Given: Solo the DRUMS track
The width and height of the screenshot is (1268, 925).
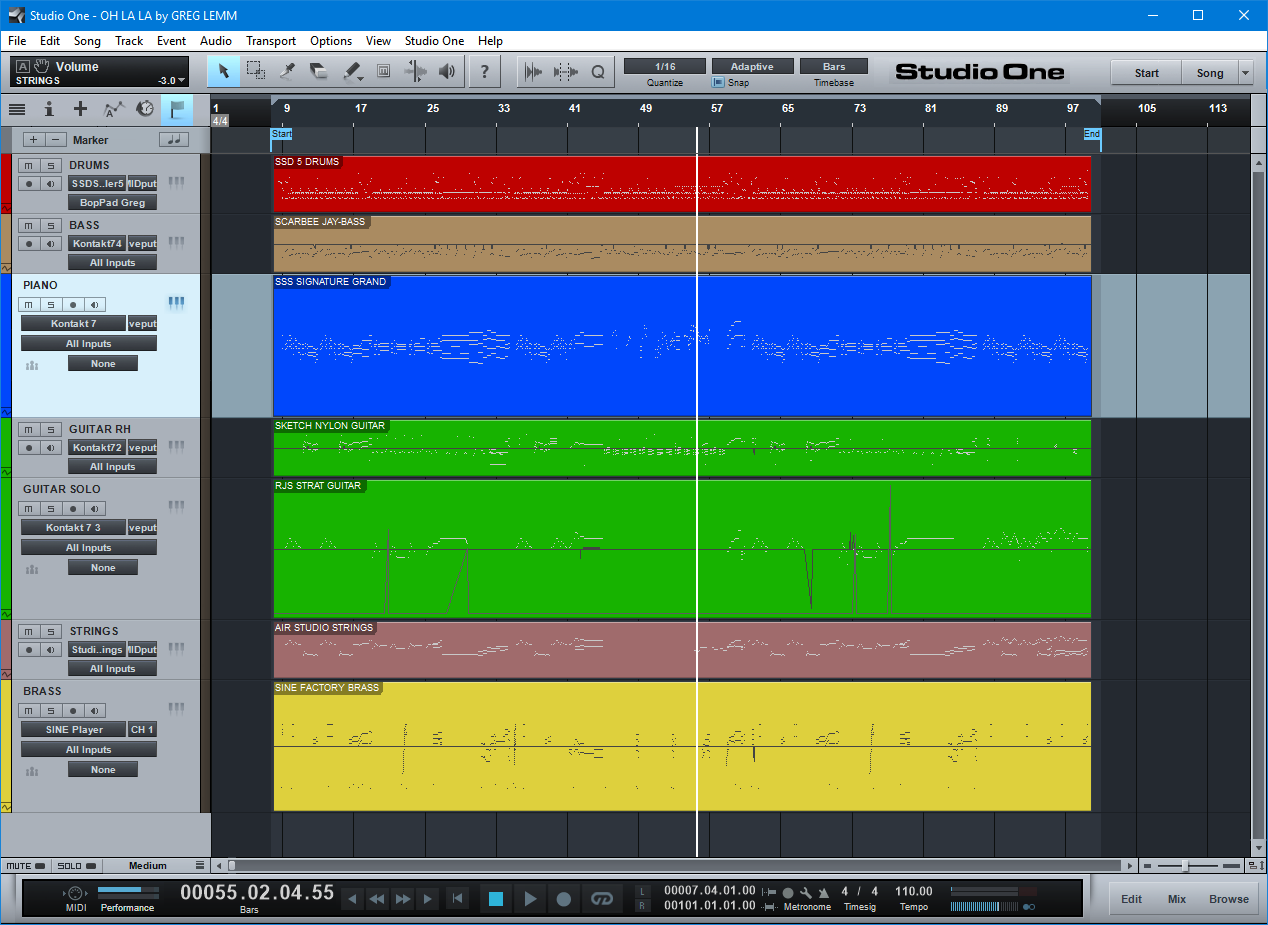Looking at the screenshot, I should click(x=51, y=165).
